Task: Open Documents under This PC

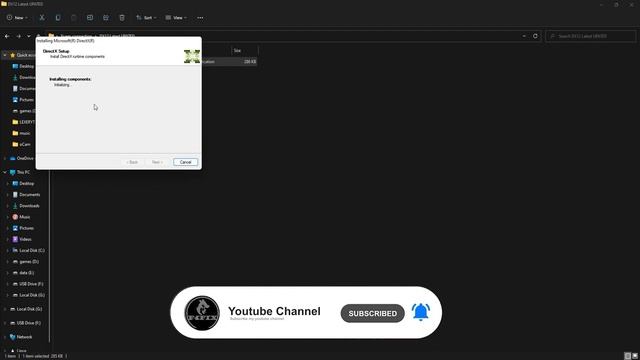Action: coord(27,195)
